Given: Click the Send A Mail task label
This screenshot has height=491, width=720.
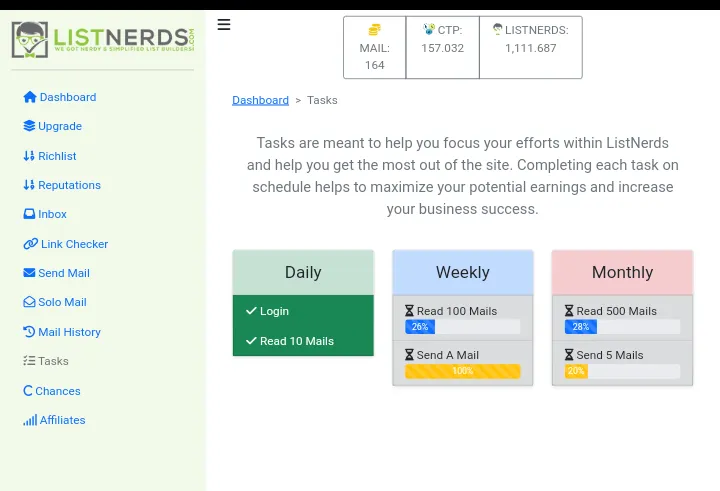Looking at the screenshot, I should tap(447, 355).
